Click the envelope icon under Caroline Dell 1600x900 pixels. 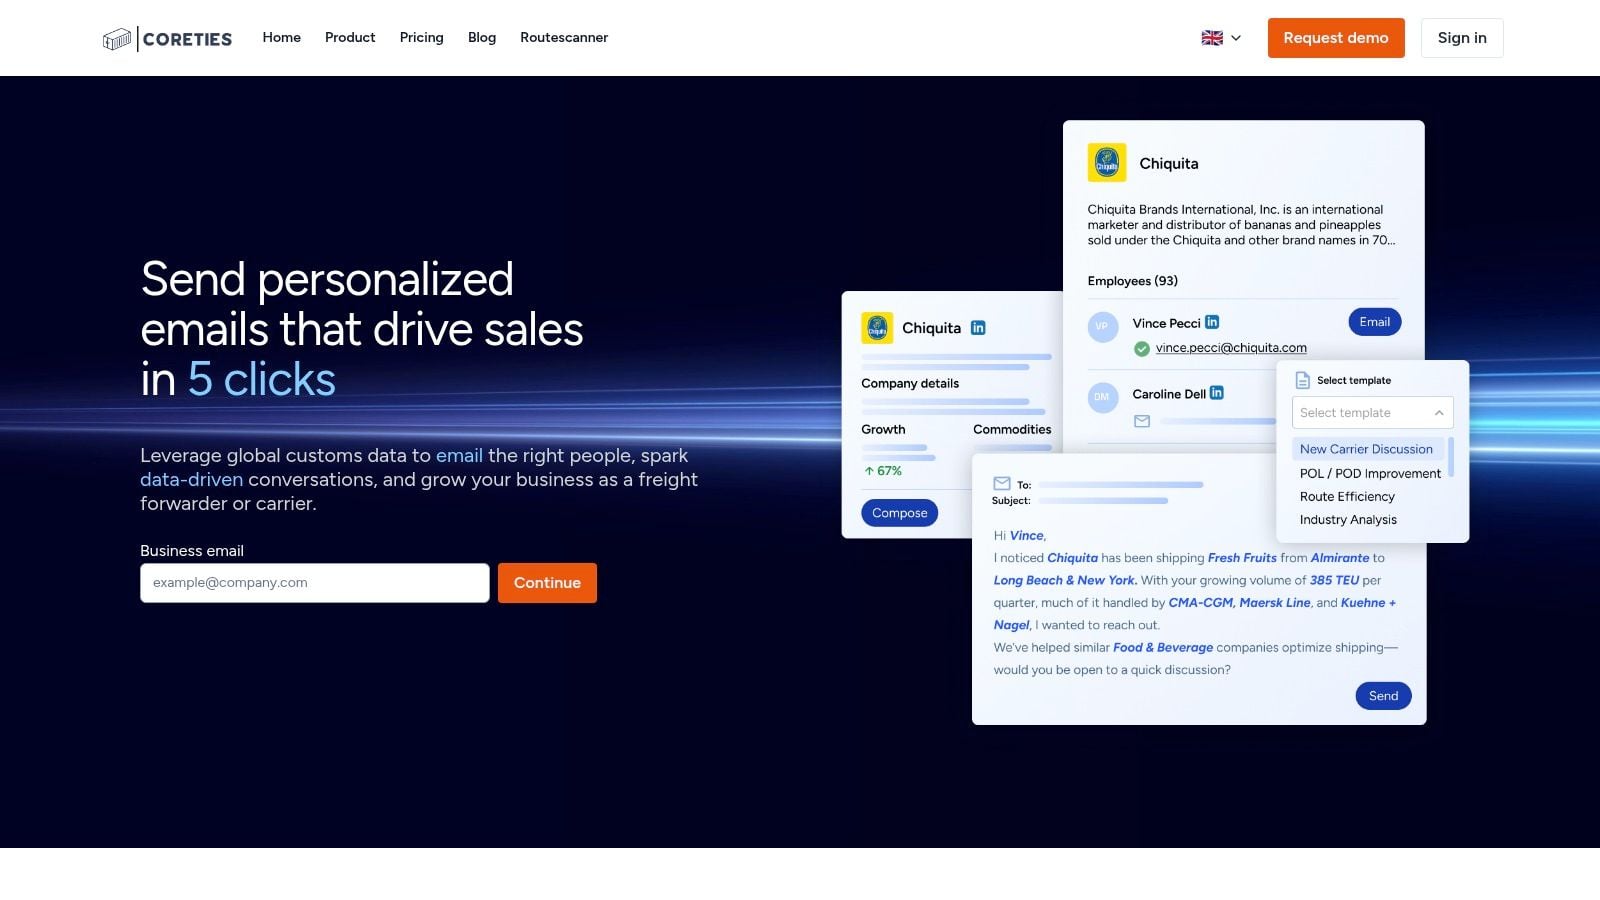(x=1142, y=421)
